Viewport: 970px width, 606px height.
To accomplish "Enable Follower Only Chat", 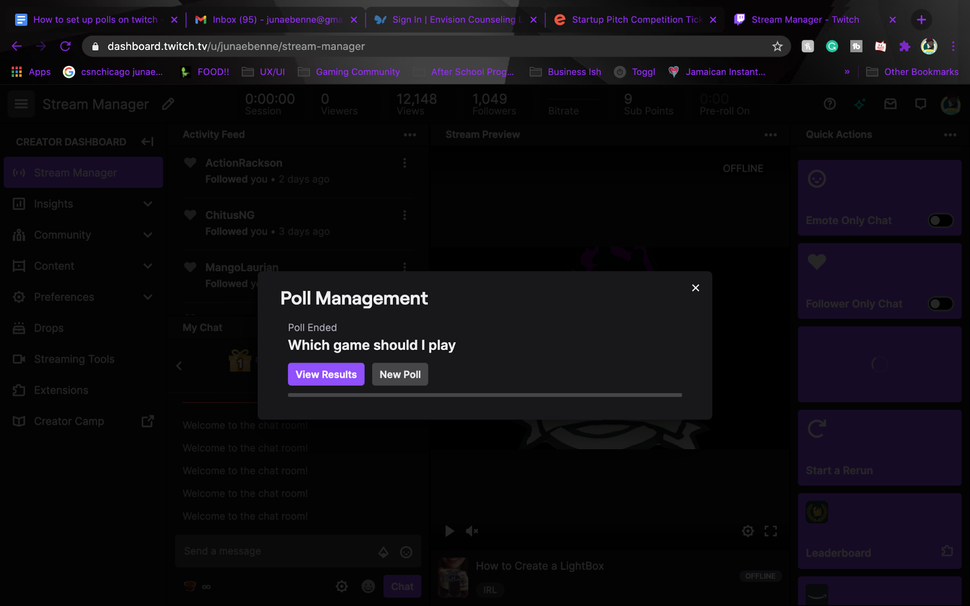I will [x=940, y=303].
